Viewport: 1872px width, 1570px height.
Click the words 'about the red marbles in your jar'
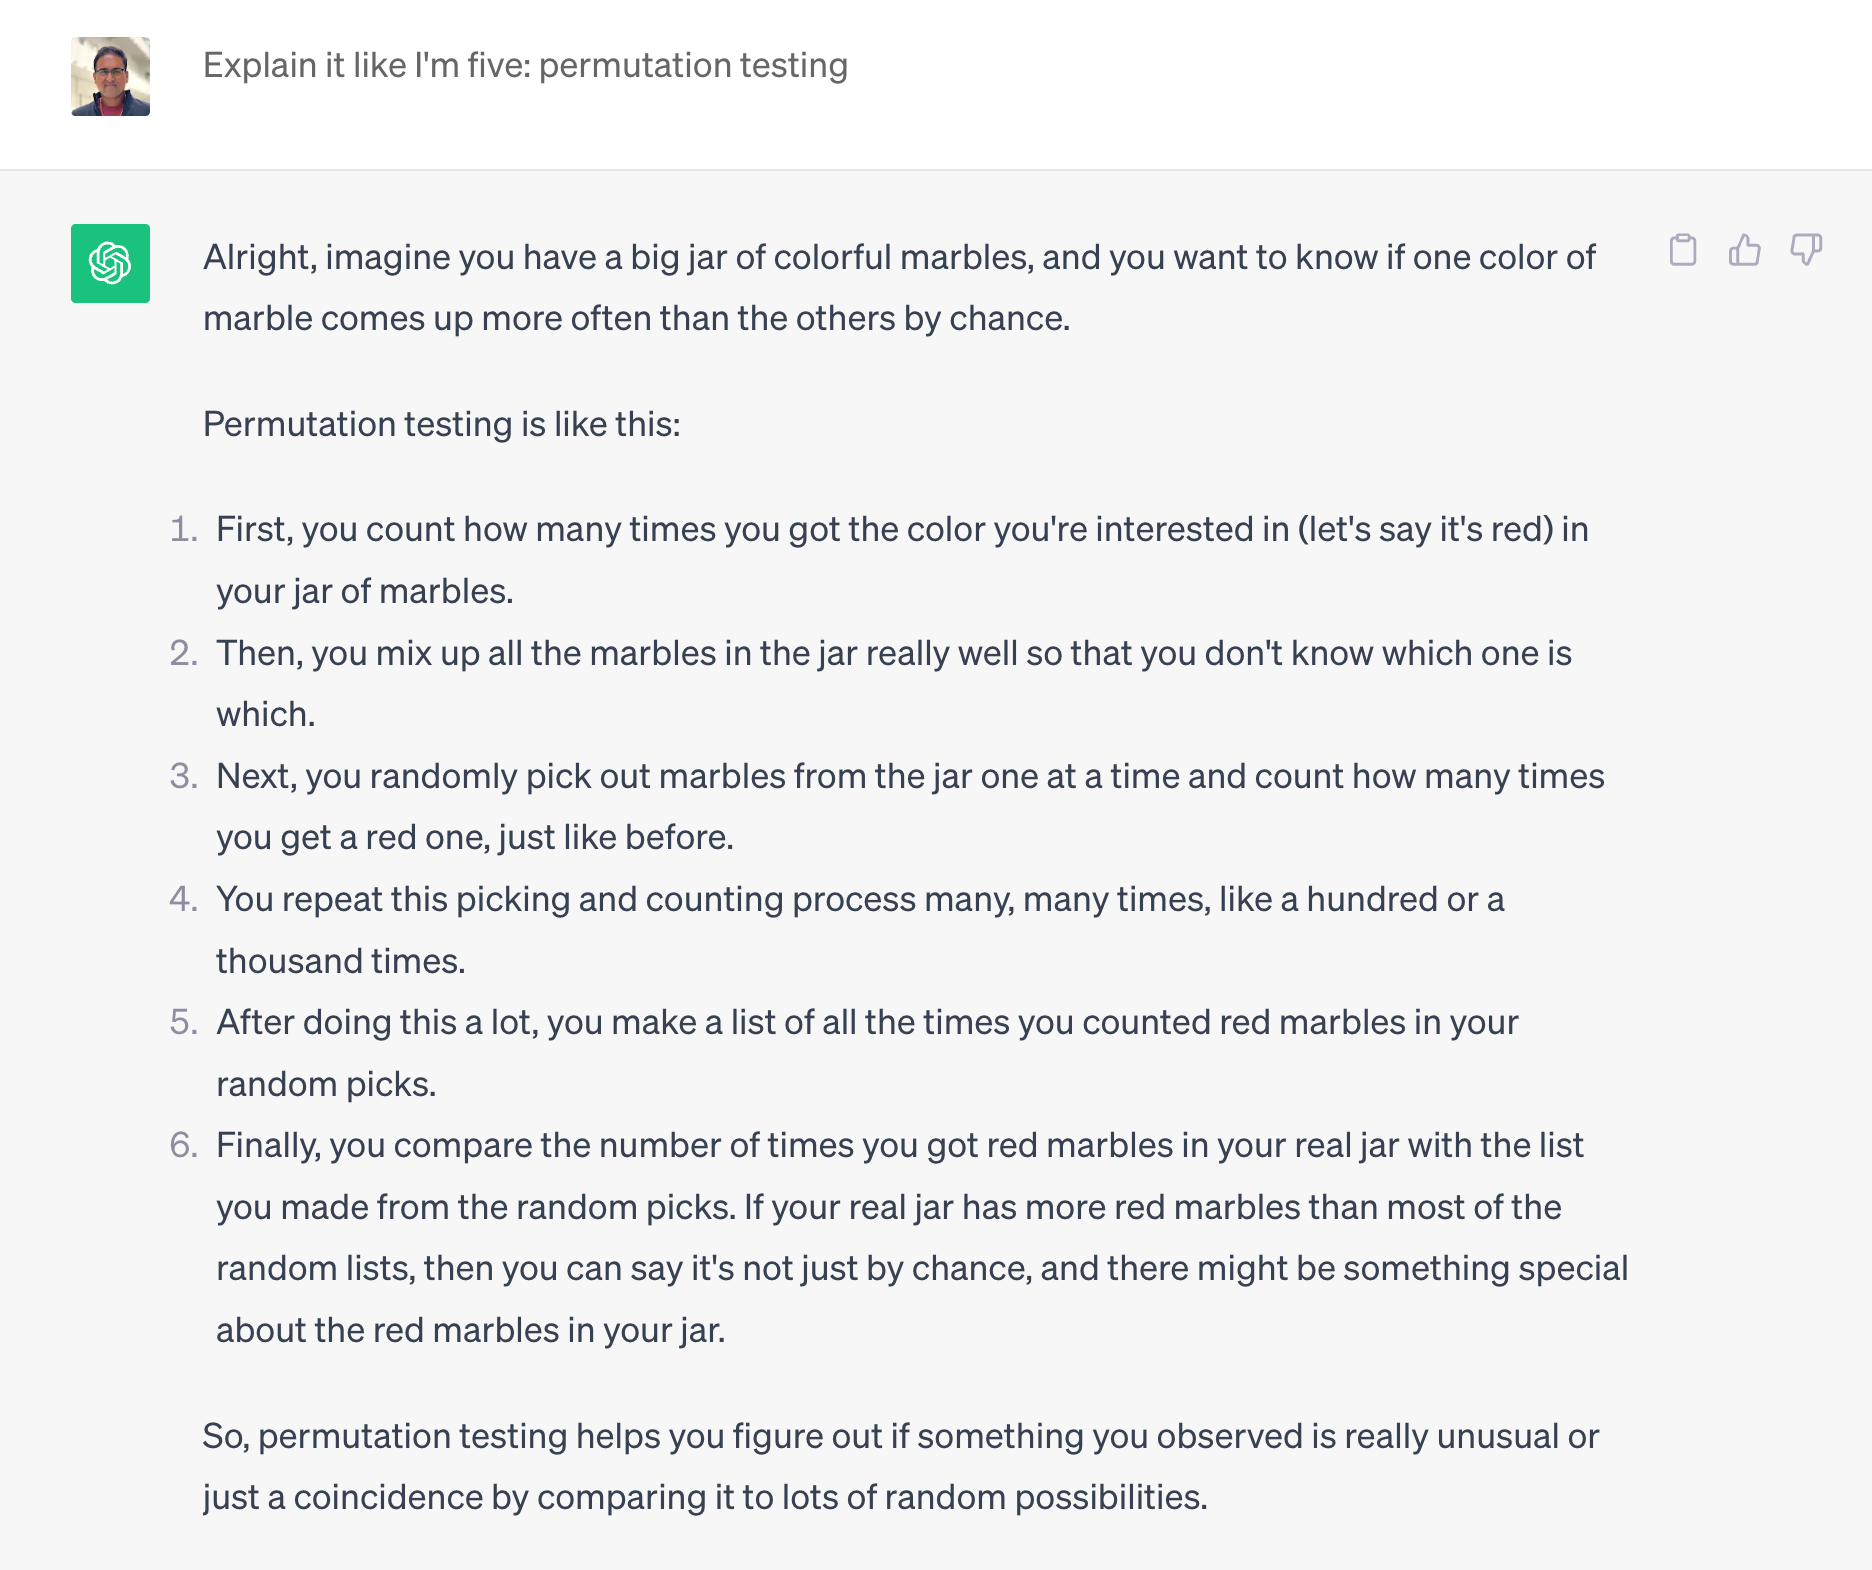click(470, 1330)
